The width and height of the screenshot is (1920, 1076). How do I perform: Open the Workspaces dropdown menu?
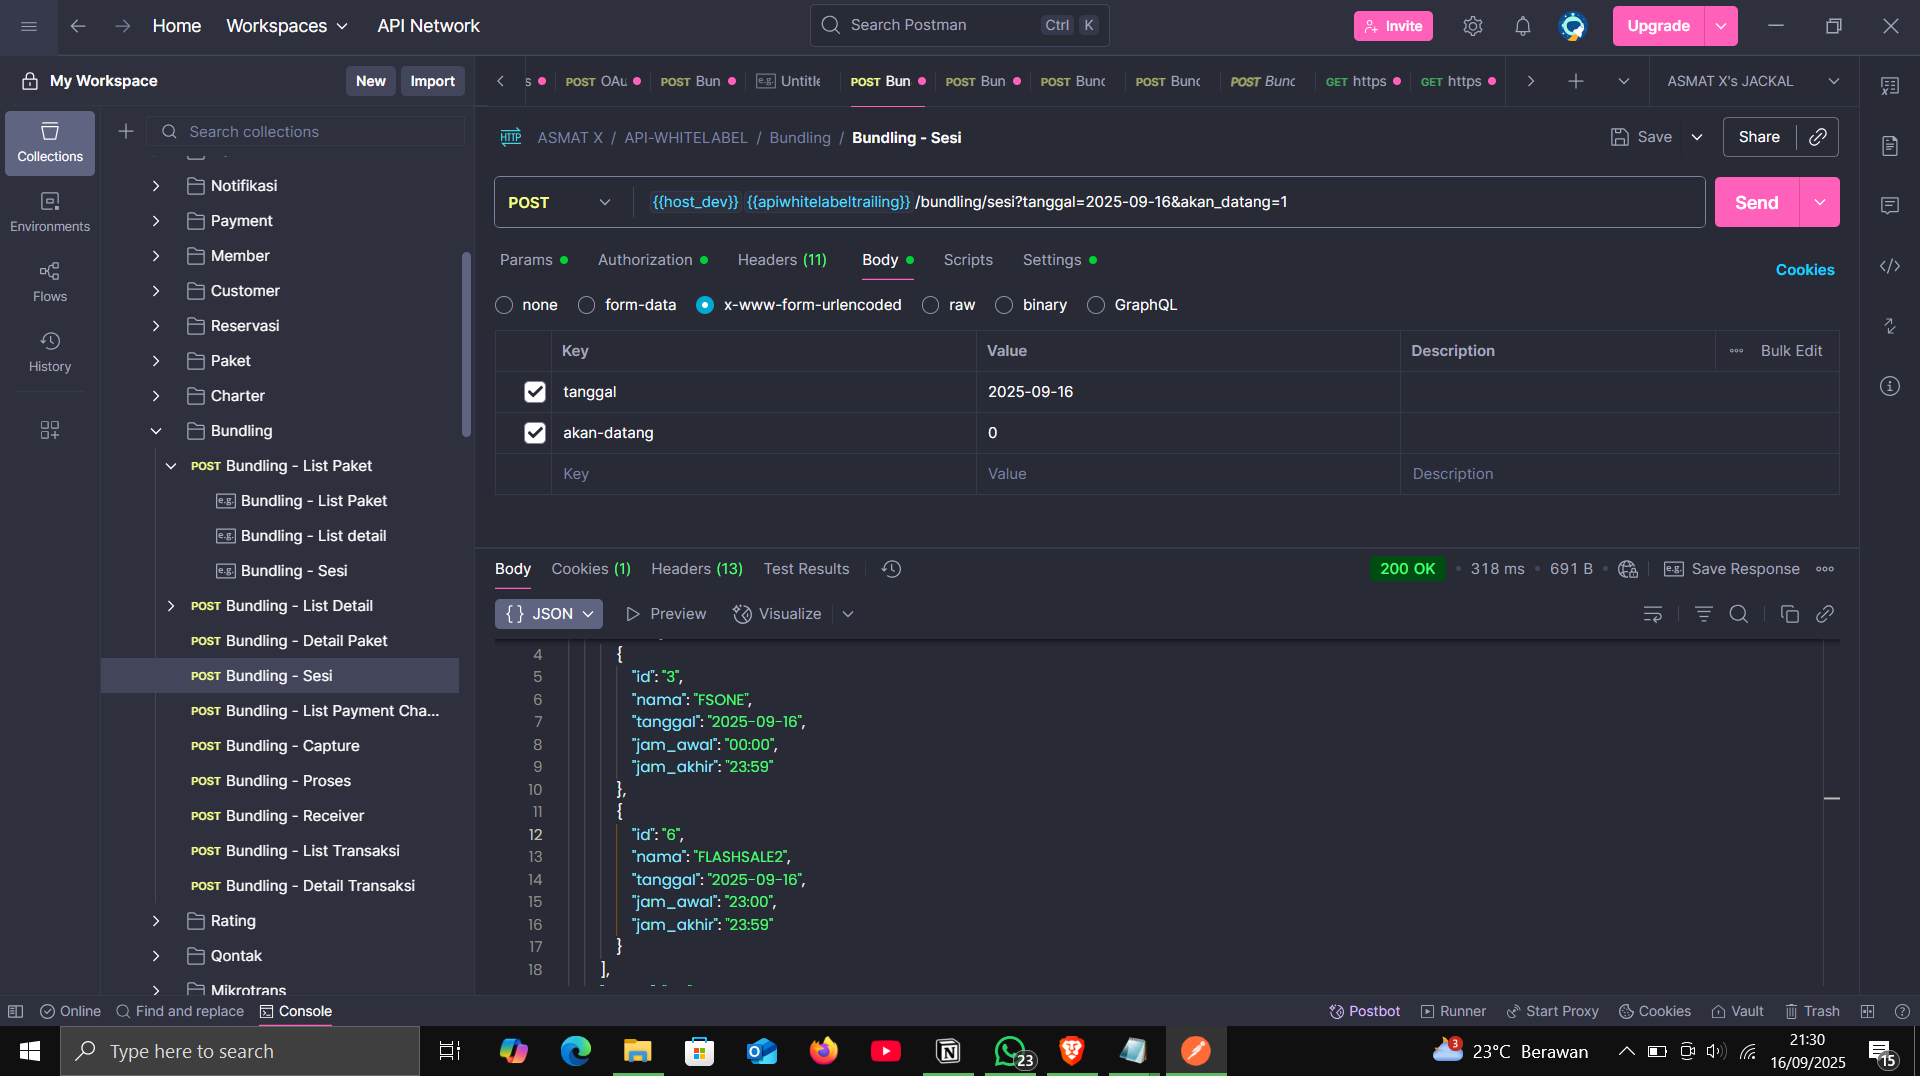[287, 26]
